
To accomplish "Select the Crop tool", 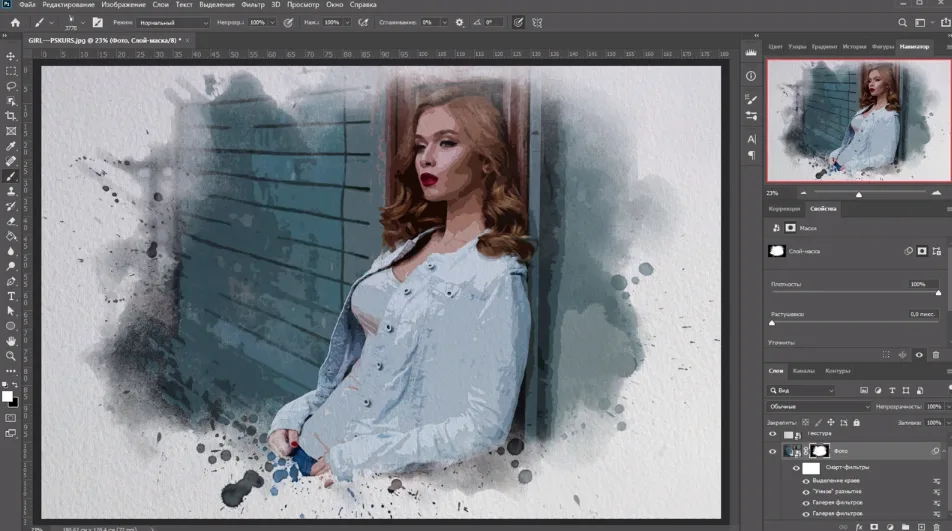I will [11, 116].
